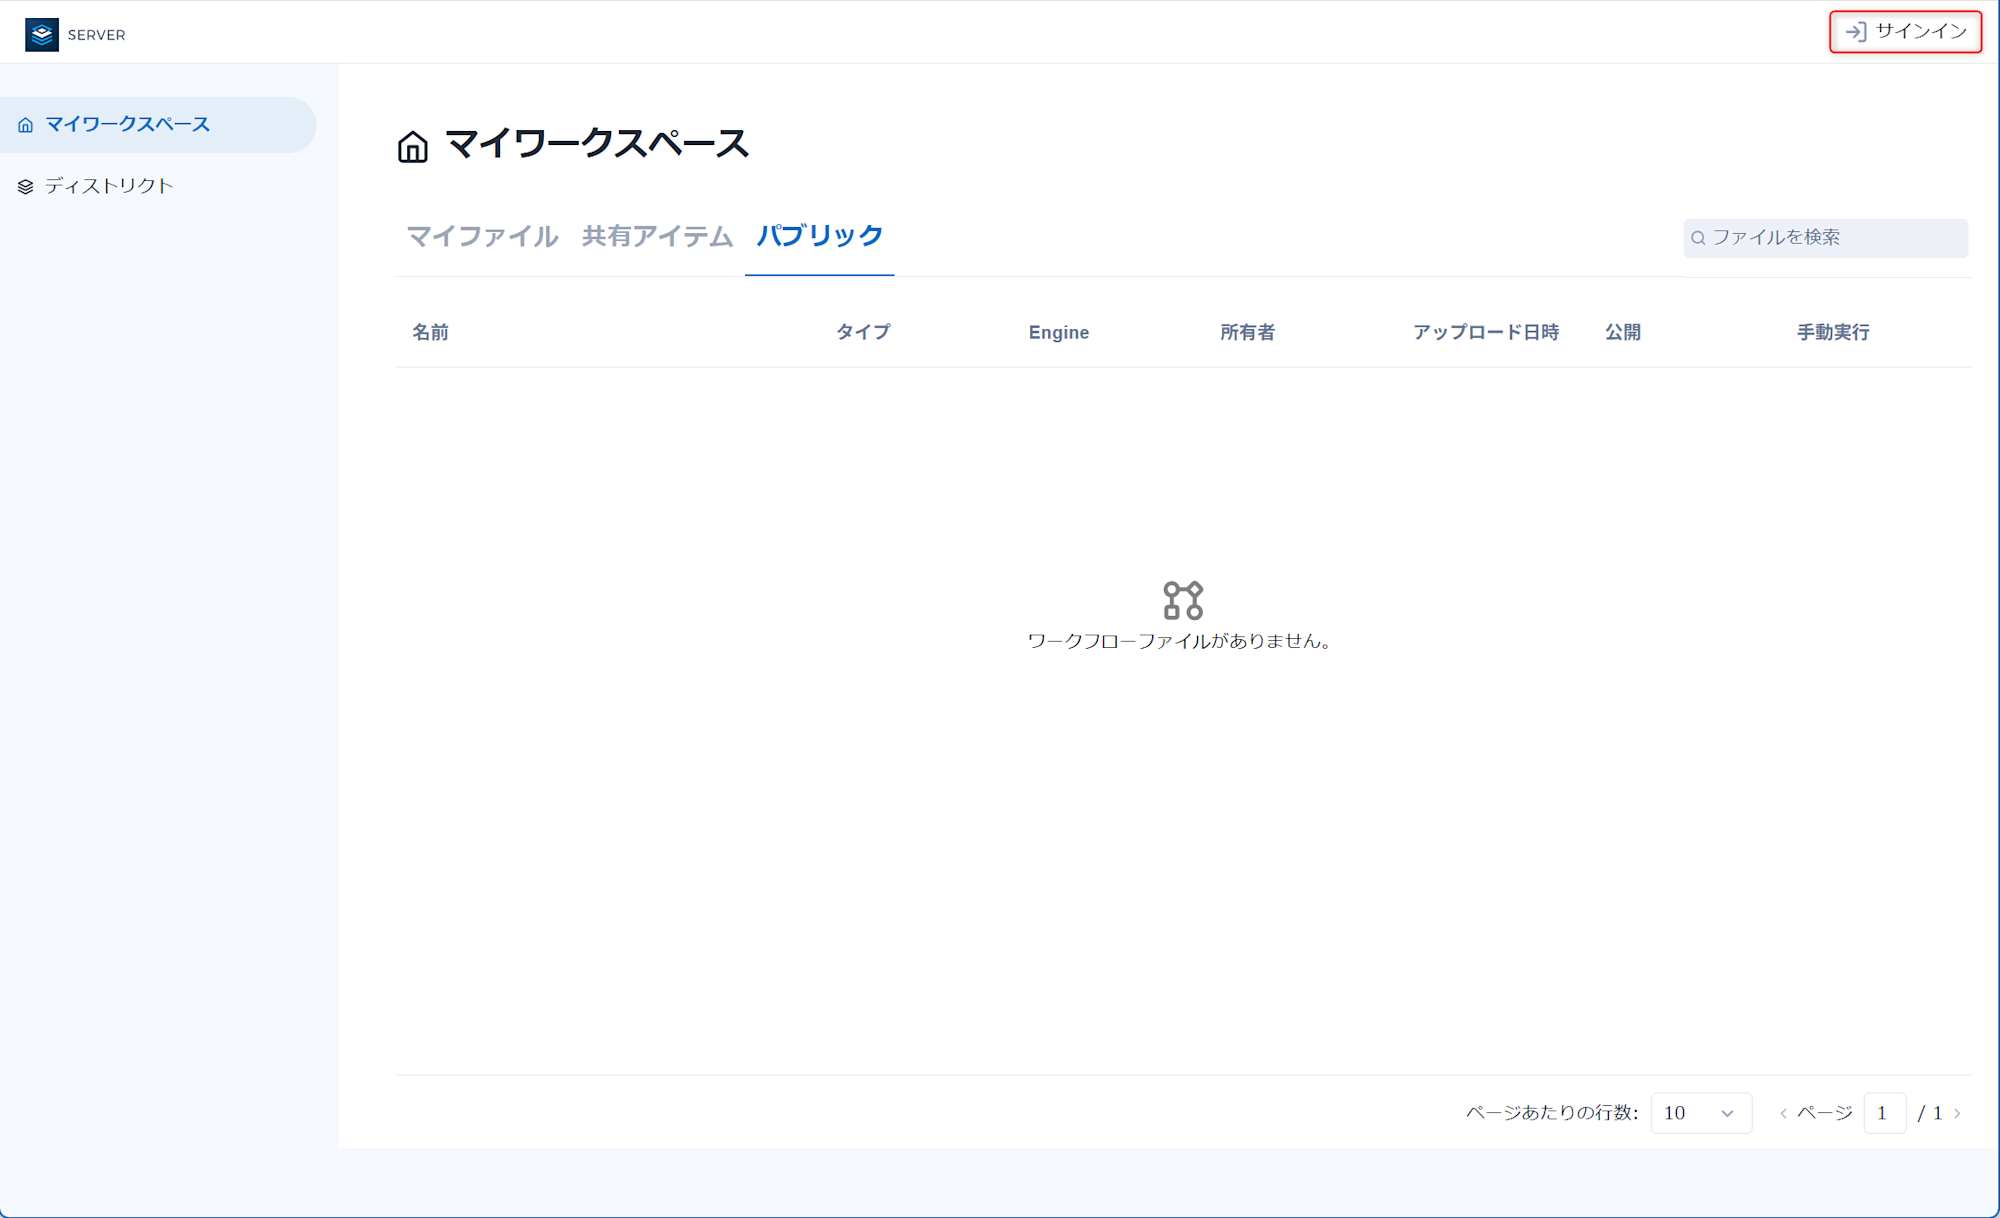Click the 名前 column header
Screen dimensions: 2000x1218
(430, 332)
